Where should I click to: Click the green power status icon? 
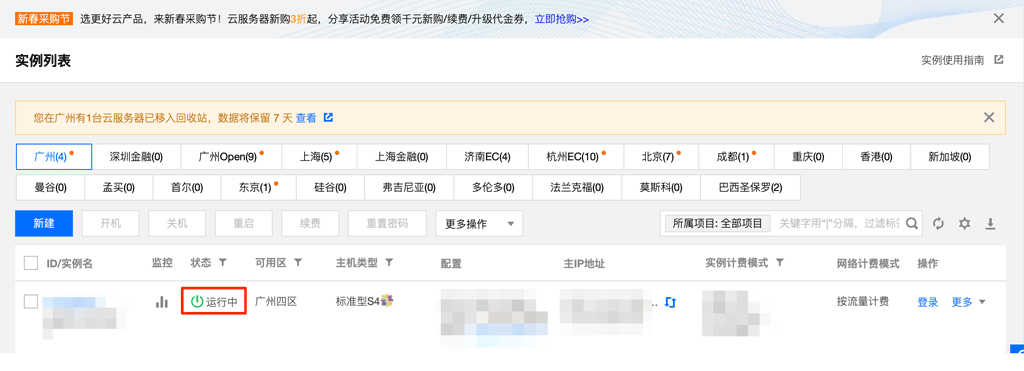click(x=197, y=301)
